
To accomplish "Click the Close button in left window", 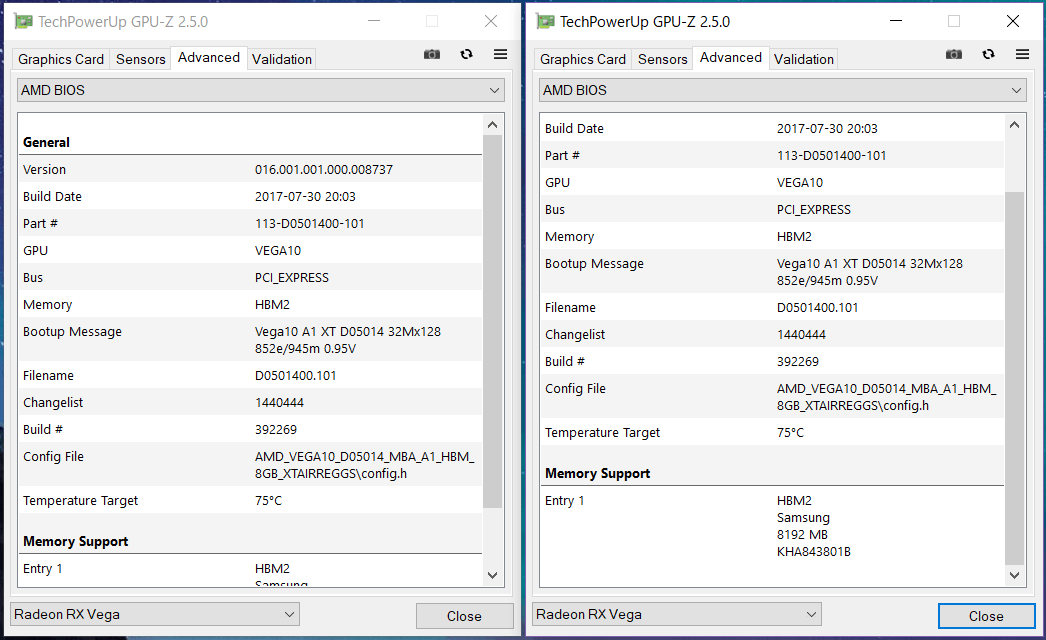I will [x=464, y=616].
